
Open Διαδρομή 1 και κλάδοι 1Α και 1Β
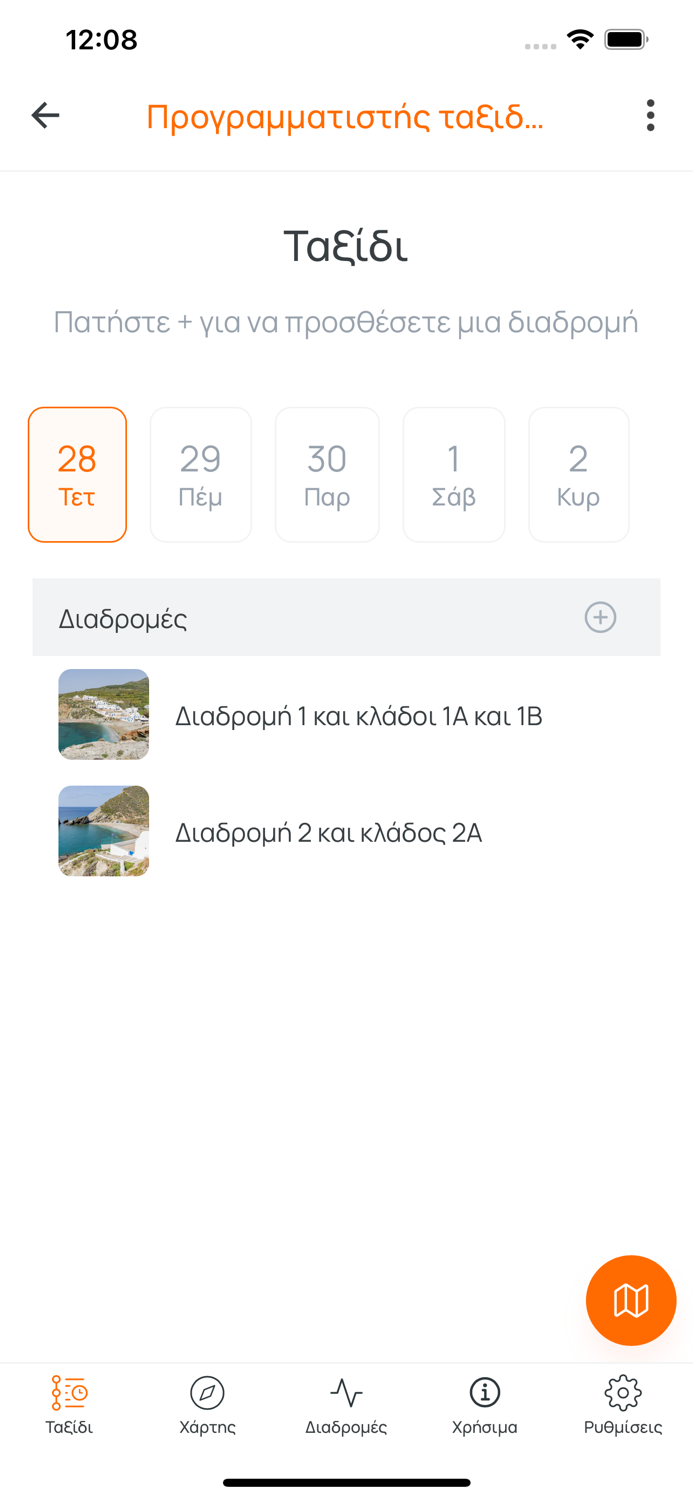[x=358, y=716]
